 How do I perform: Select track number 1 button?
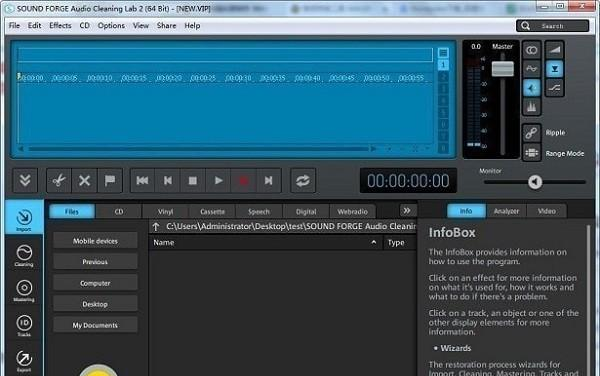[x=443, y=65]
